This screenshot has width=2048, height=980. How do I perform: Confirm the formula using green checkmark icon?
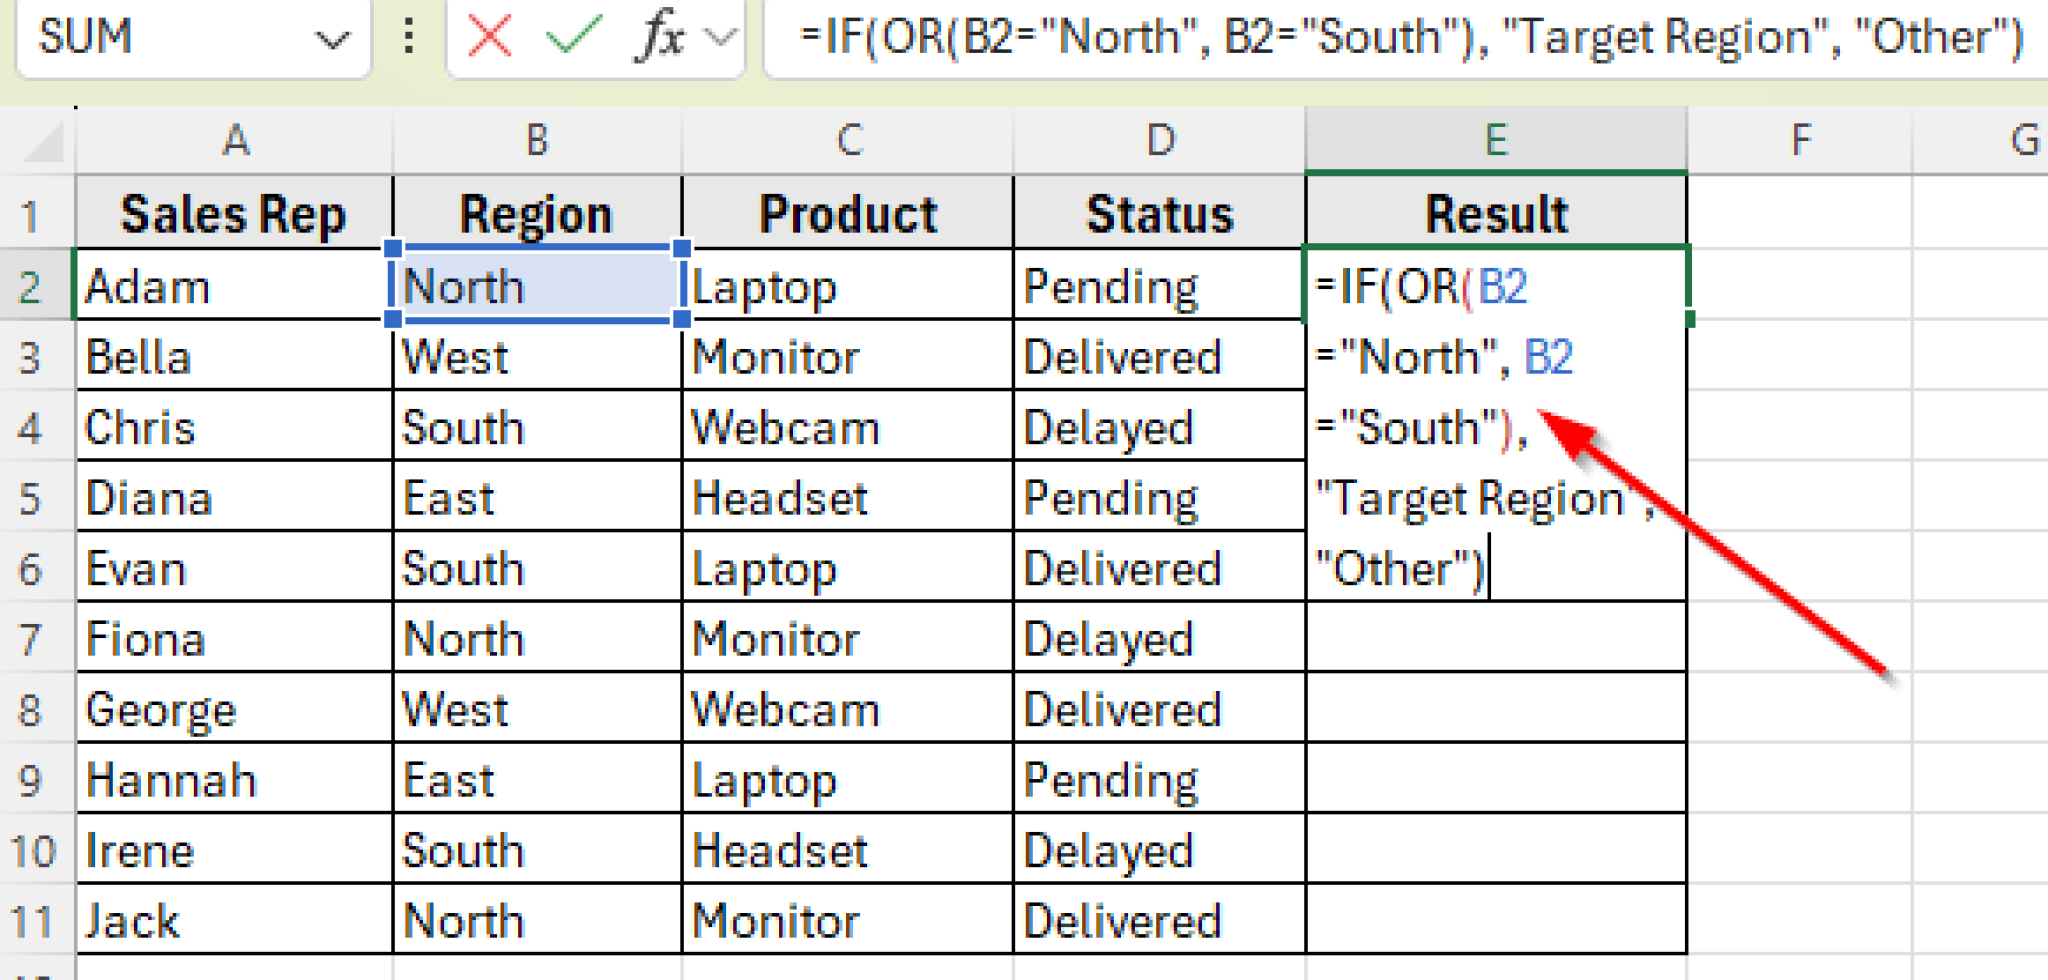[566, 38]
